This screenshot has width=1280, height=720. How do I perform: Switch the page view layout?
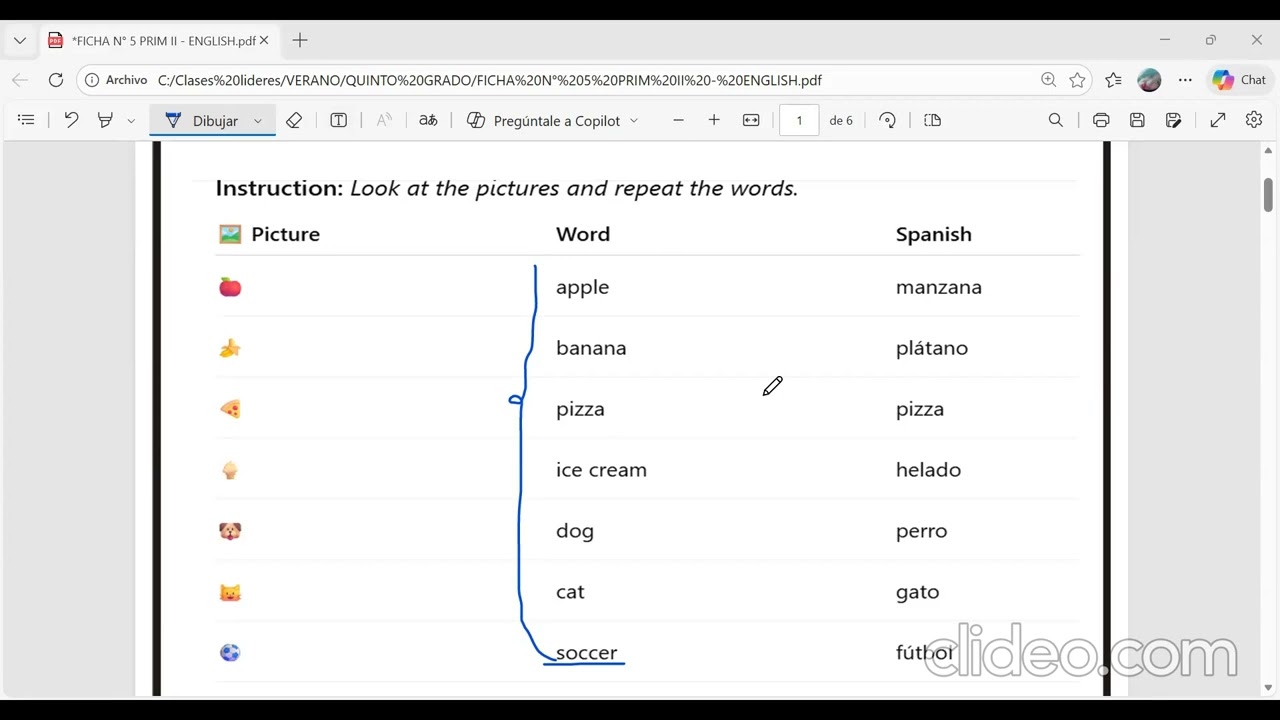pos(933,120)
